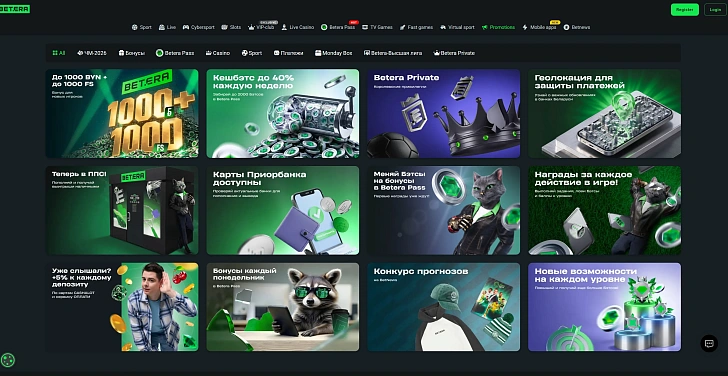Filter promotions by ЧМ-2026
This screenshot has height=376, width=728.
pyautogui.click(x=91, y=53)
